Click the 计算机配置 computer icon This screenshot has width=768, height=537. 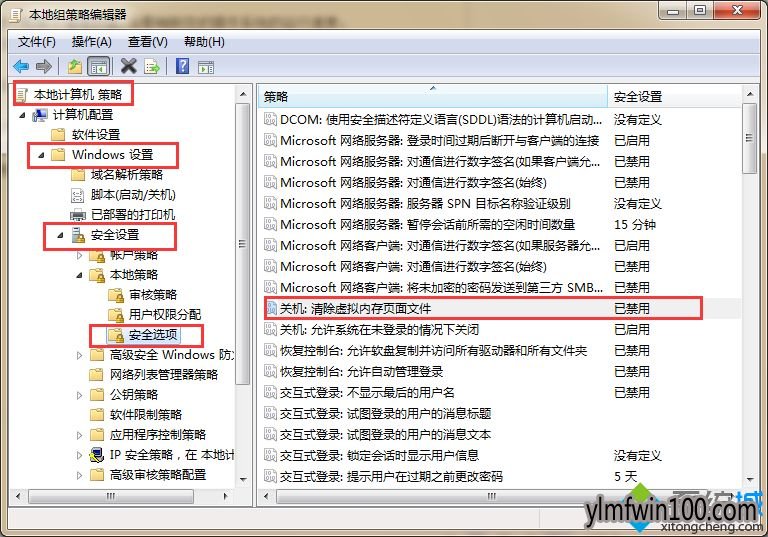click(40, 115)
